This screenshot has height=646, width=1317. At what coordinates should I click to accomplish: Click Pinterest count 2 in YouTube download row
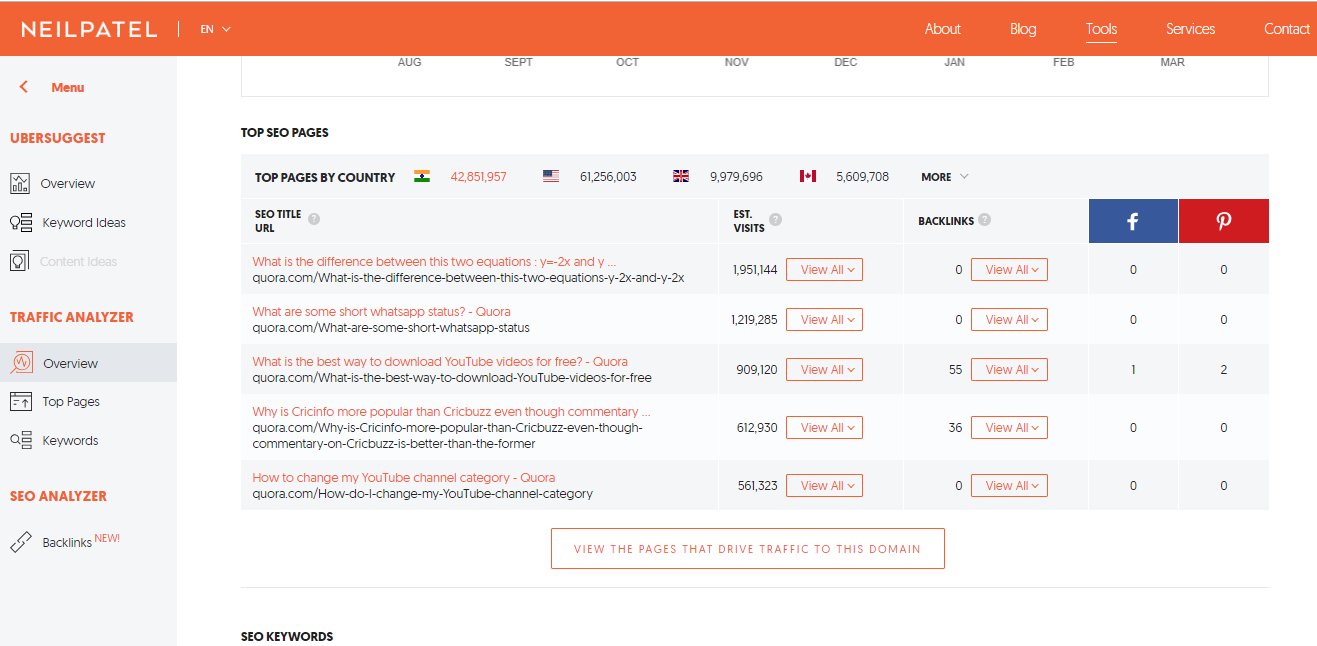click(1224, 370)
